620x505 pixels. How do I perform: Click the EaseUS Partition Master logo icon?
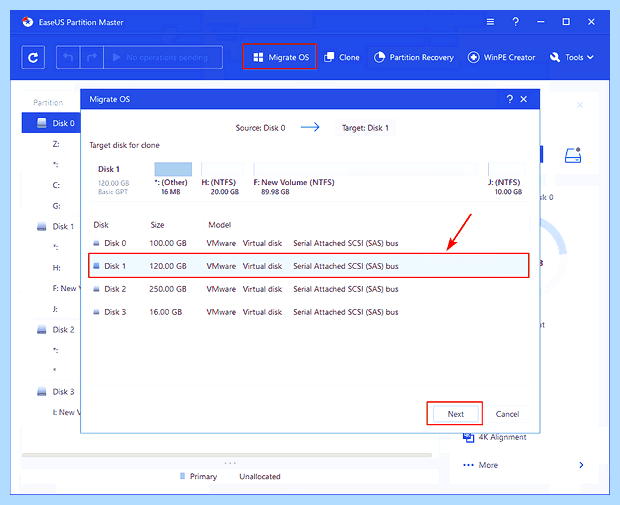click(28, 22)
